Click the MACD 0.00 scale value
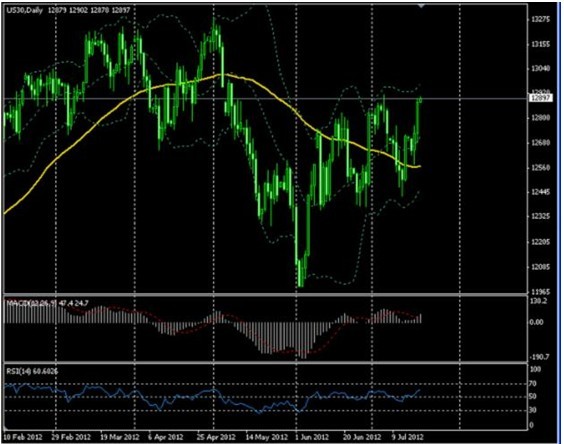 pos(536,322)
